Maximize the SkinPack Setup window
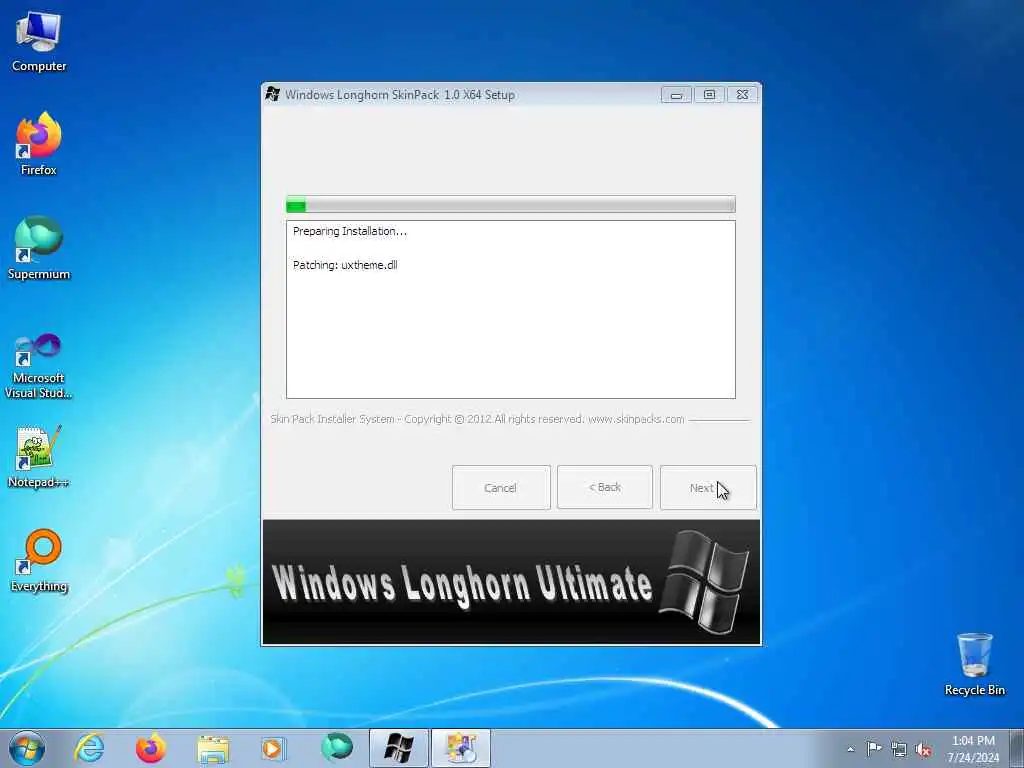This screenshot has height=768, width=1024. pyautogui.click(x=709, y=95)
